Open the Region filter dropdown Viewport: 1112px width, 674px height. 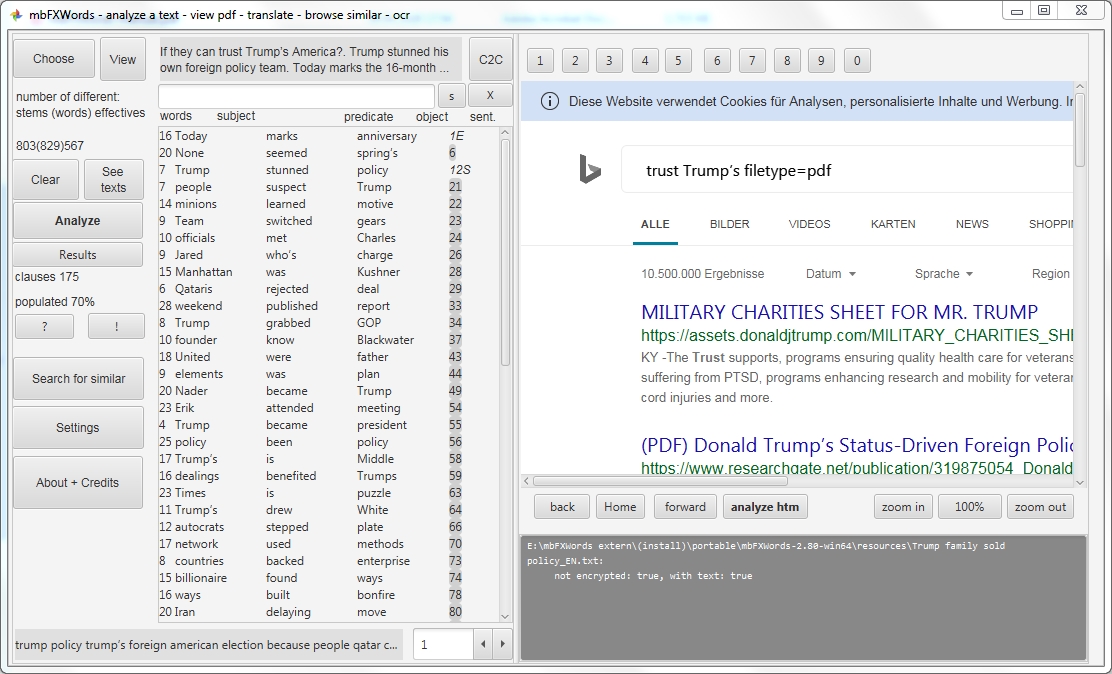tap(1051, 274)
